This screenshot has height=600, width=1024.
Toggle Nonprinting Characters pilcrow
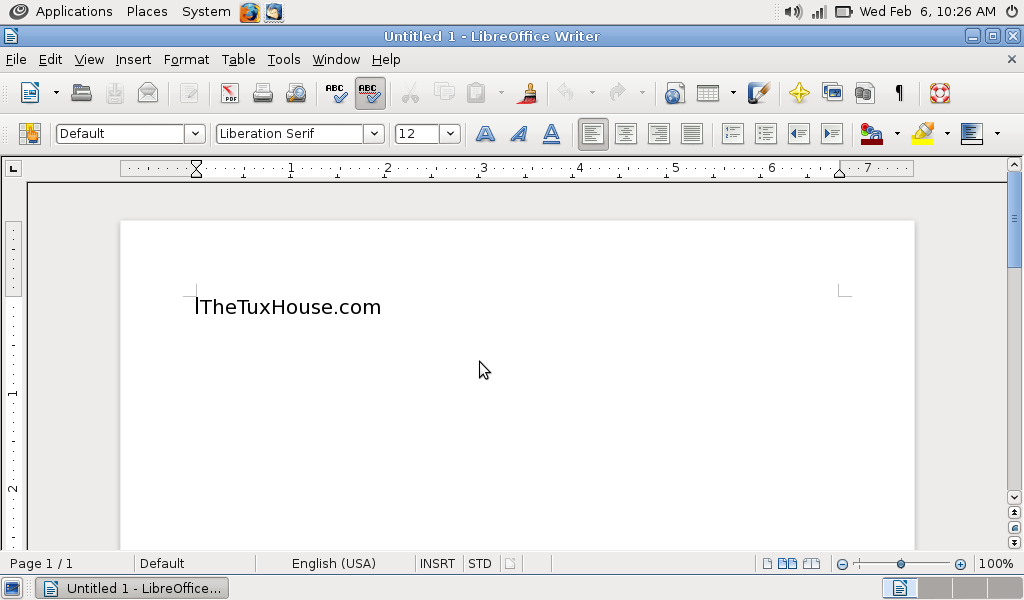click(x=899, y=93)
